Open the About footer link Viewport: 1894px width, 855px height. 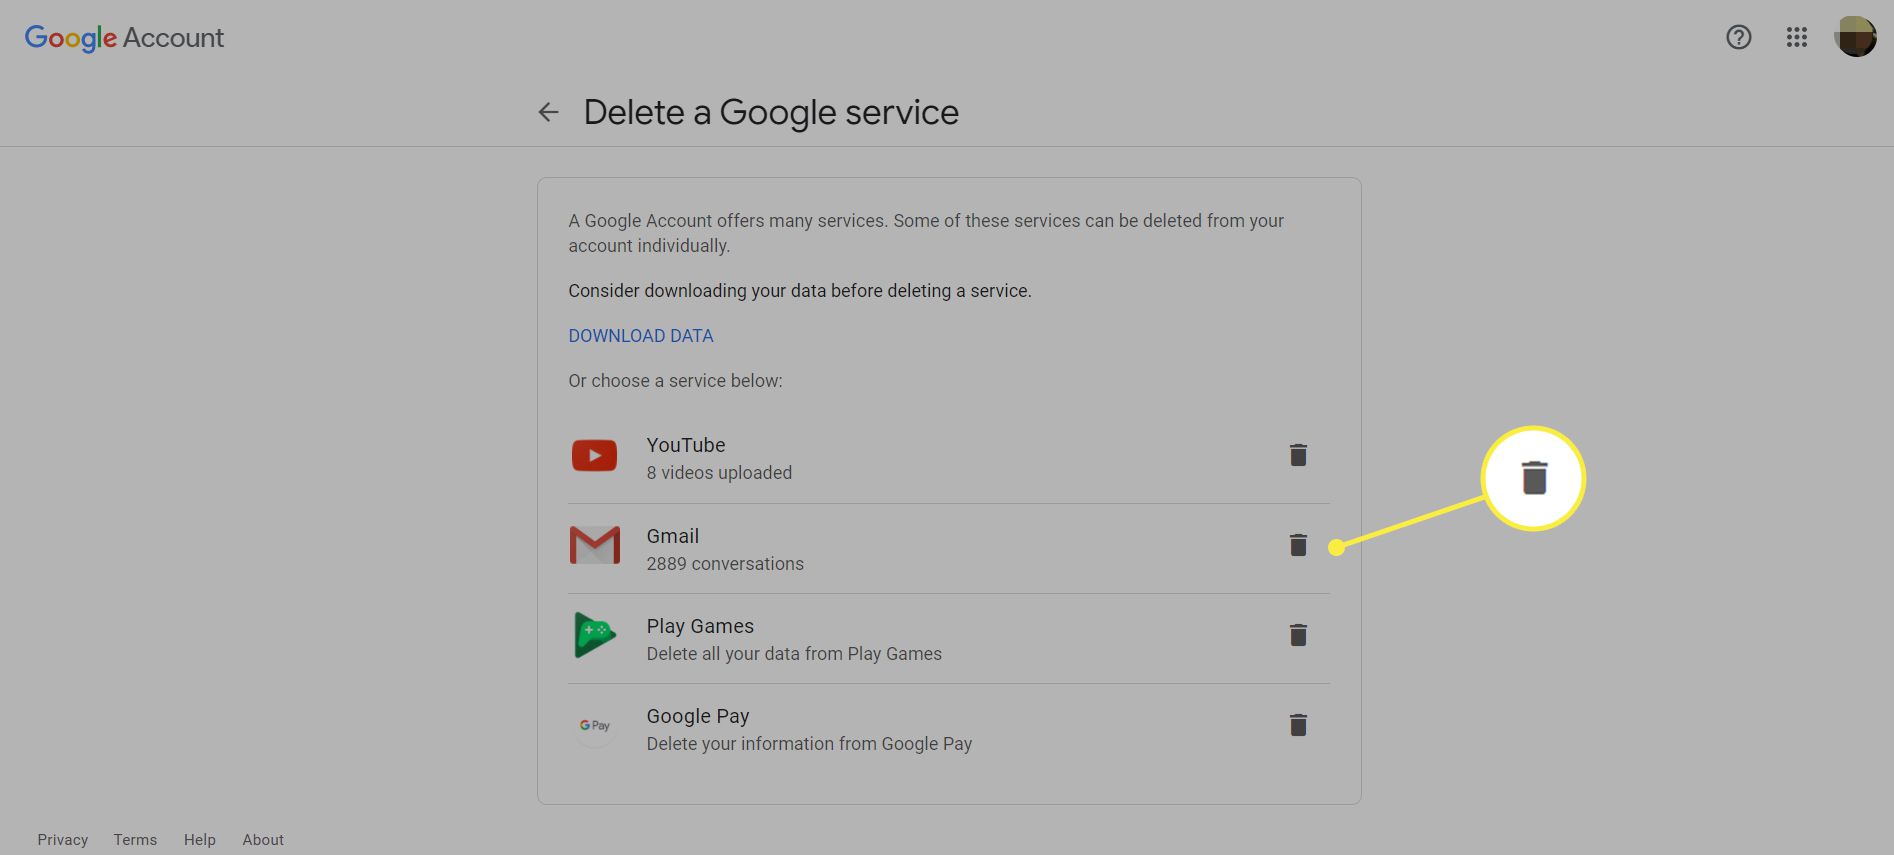[x=263, y=840]
